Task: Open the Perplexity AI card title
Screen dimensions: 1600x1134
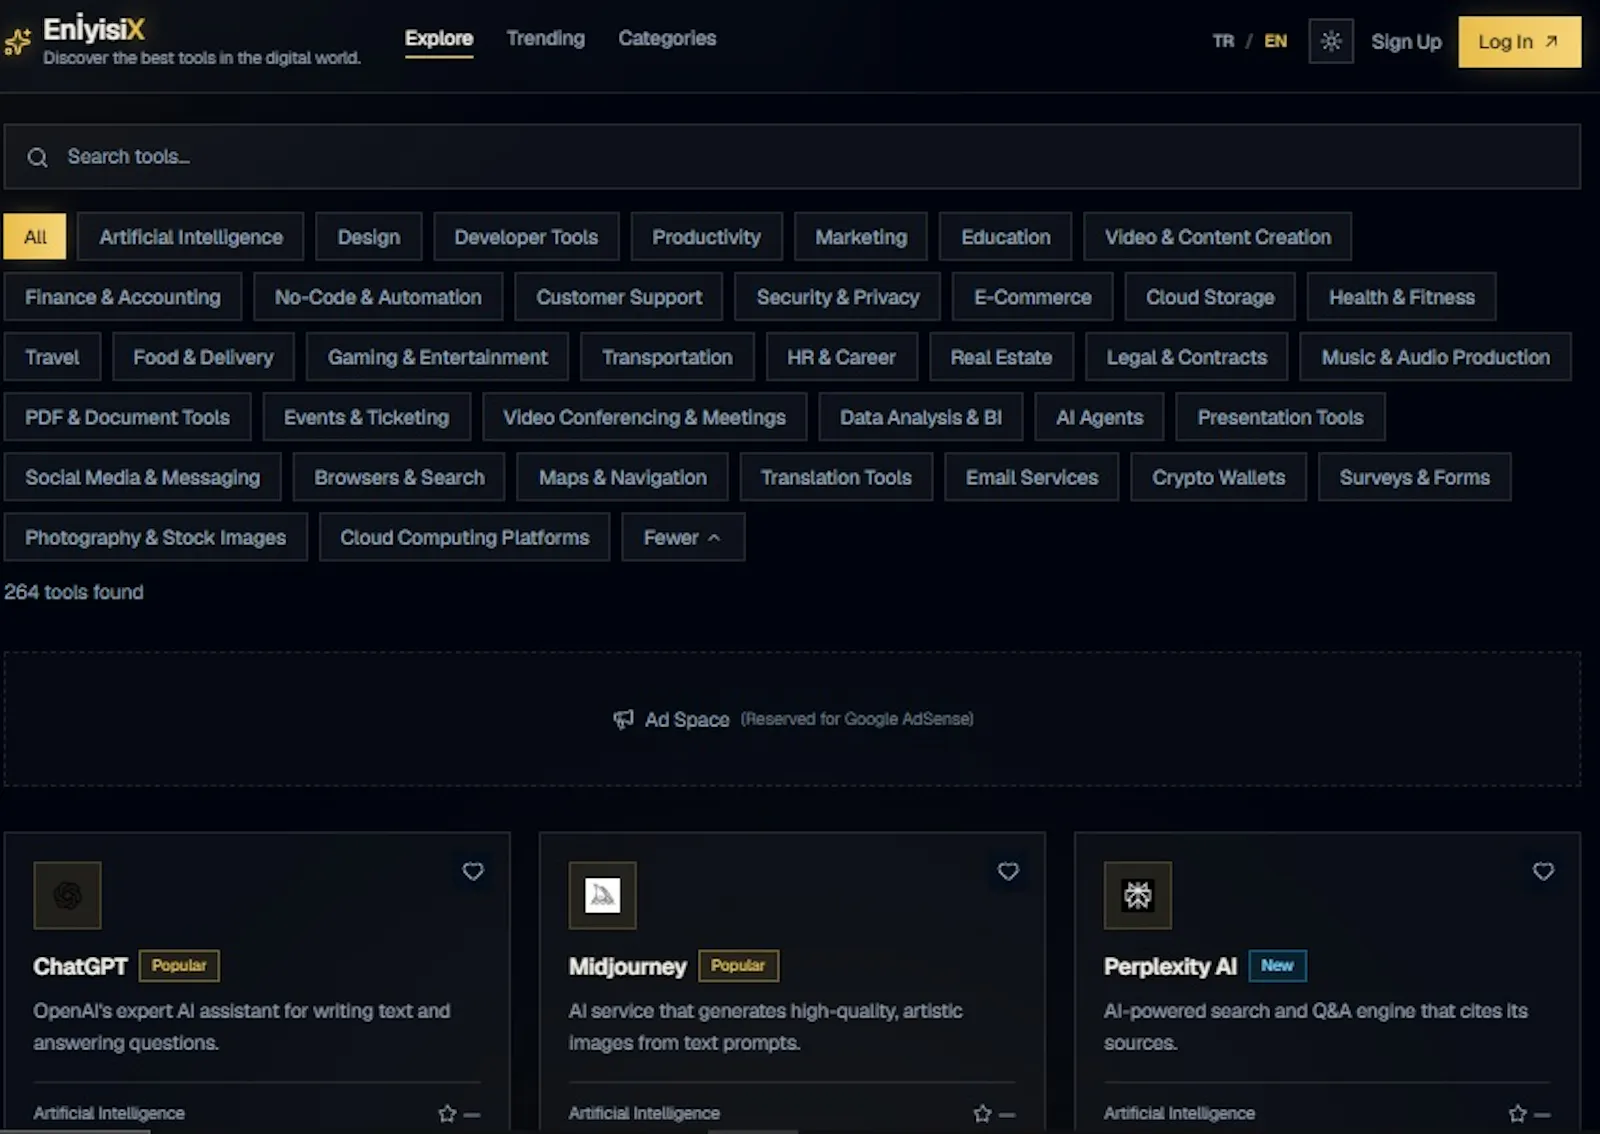Action: 1170,966
